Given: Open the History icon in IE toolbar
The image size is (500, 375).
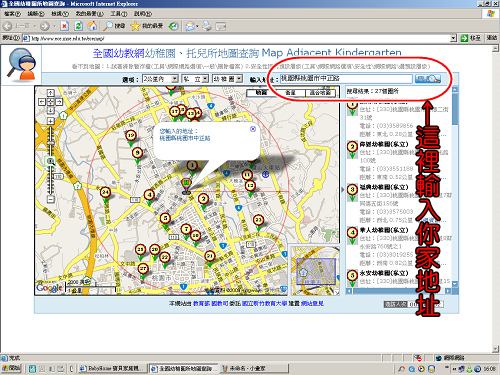Looking at the screenshot, I should tap(173, 26).
